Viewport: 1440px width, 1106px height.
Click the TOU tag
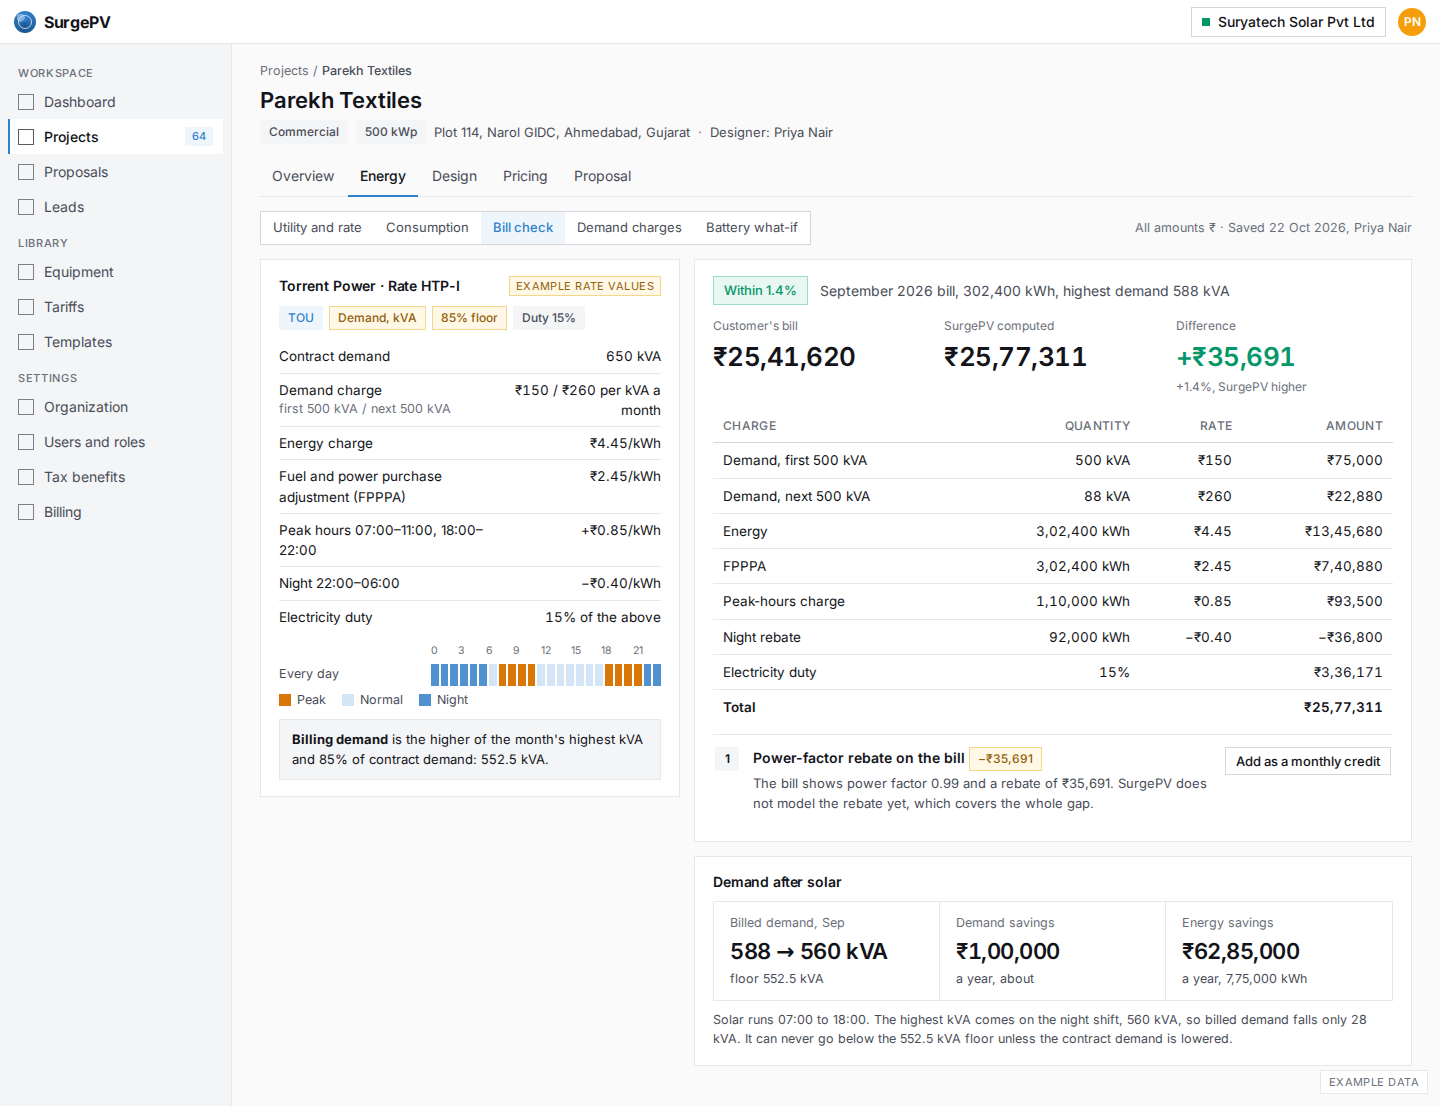301,318
